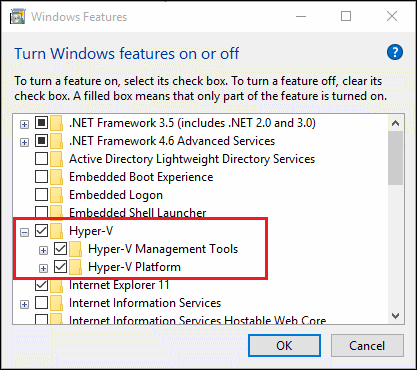Click the Embedded Logon folder icon

[x=57, y=195]
